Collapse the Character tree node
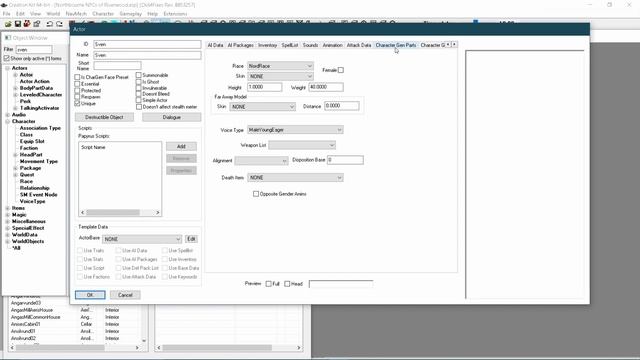 point(8,121)
